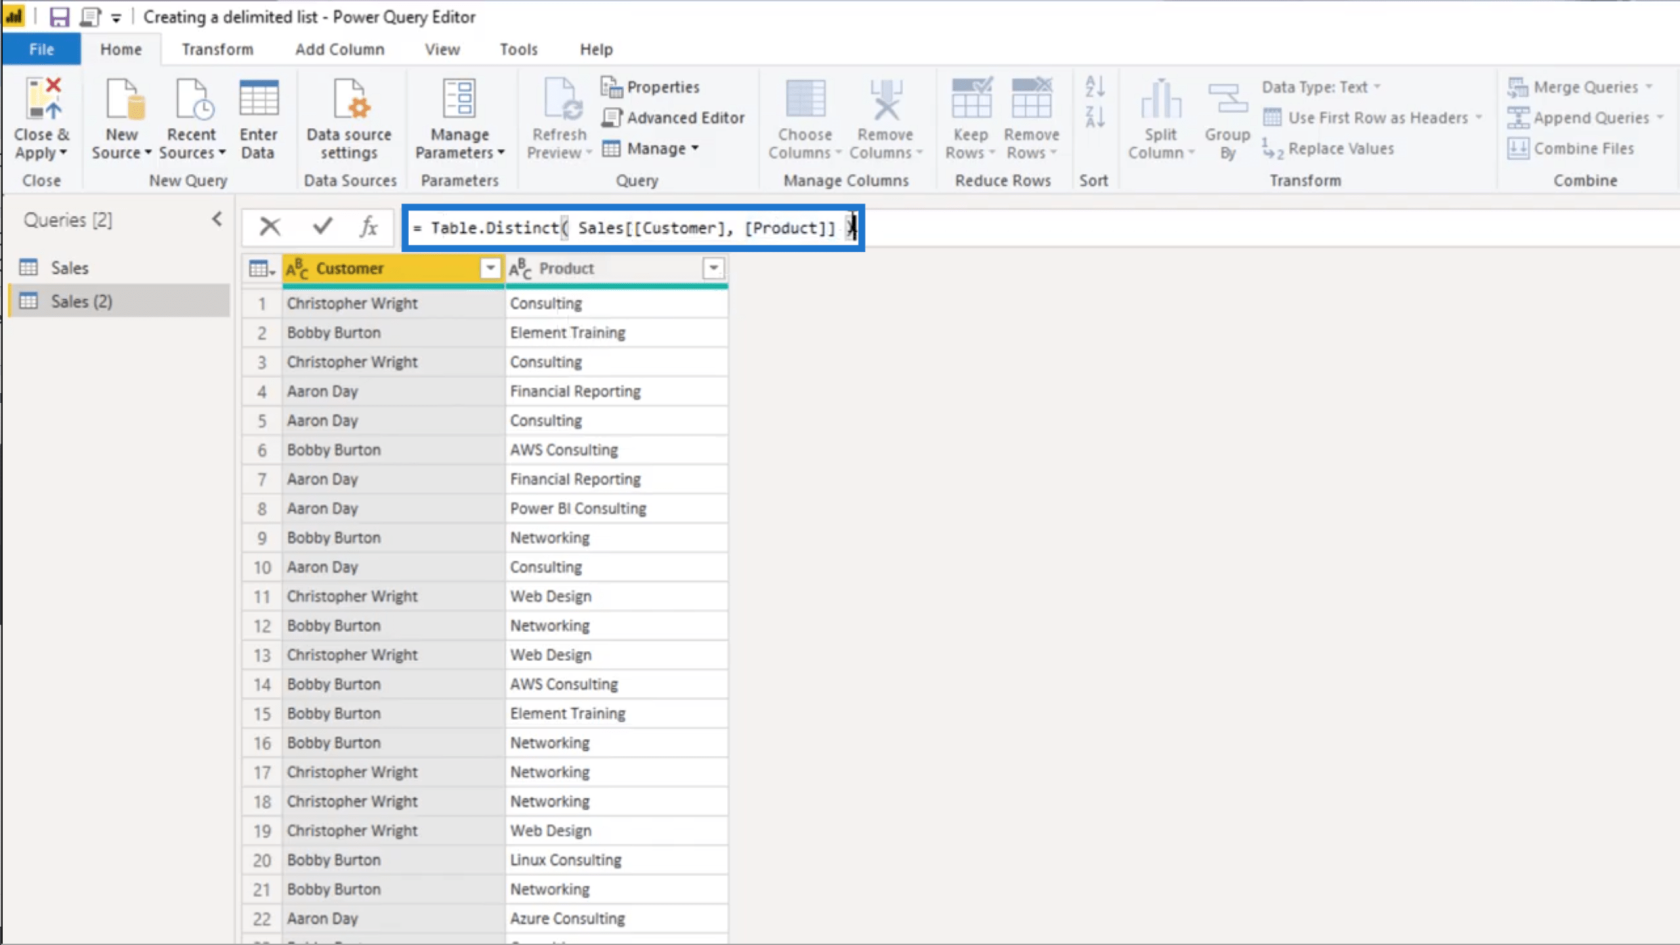Select the Sales (2) query
This screenshot has height=945, width=1680.
[120, 301]
